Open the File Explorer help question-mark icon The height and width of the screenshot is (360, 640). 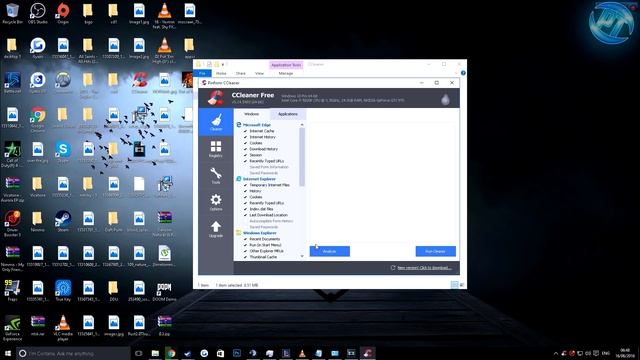click(x=463, y=73)
